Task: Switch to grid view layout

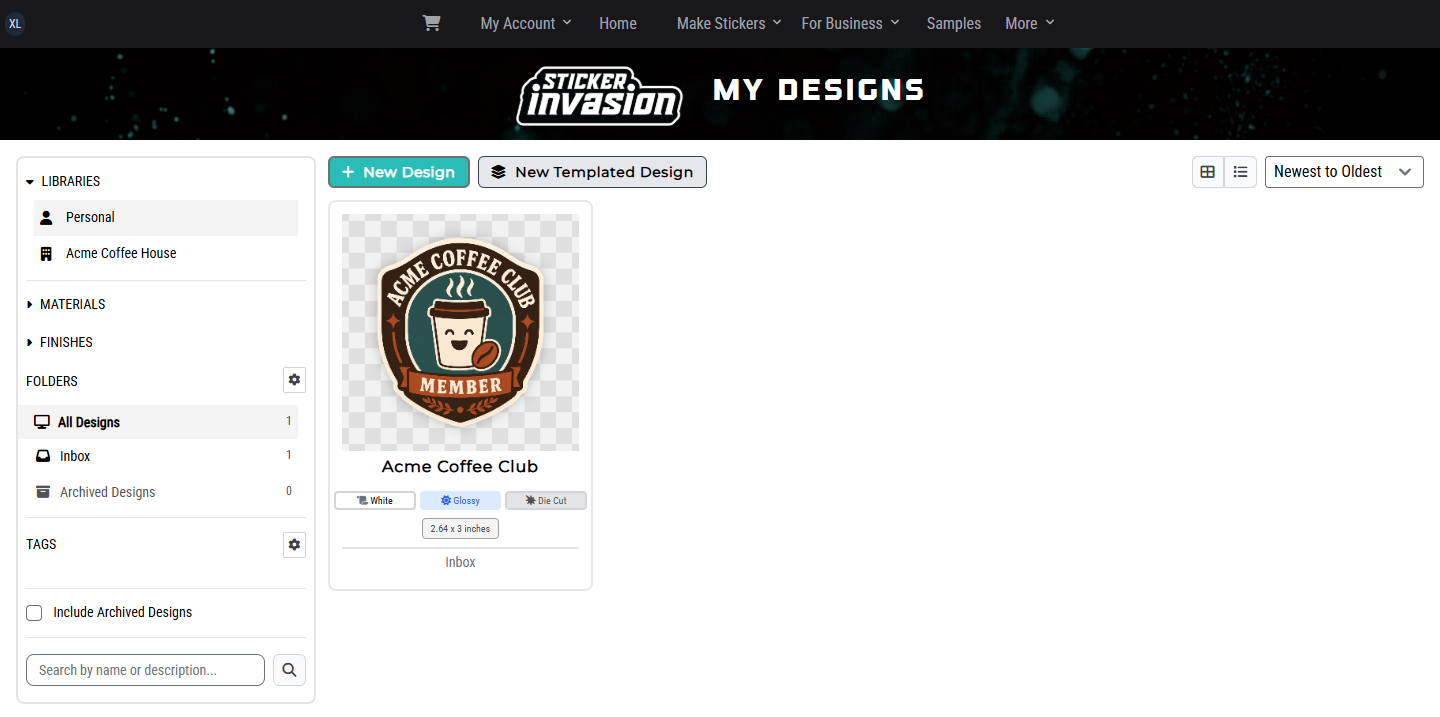Action: point(1208,172)
